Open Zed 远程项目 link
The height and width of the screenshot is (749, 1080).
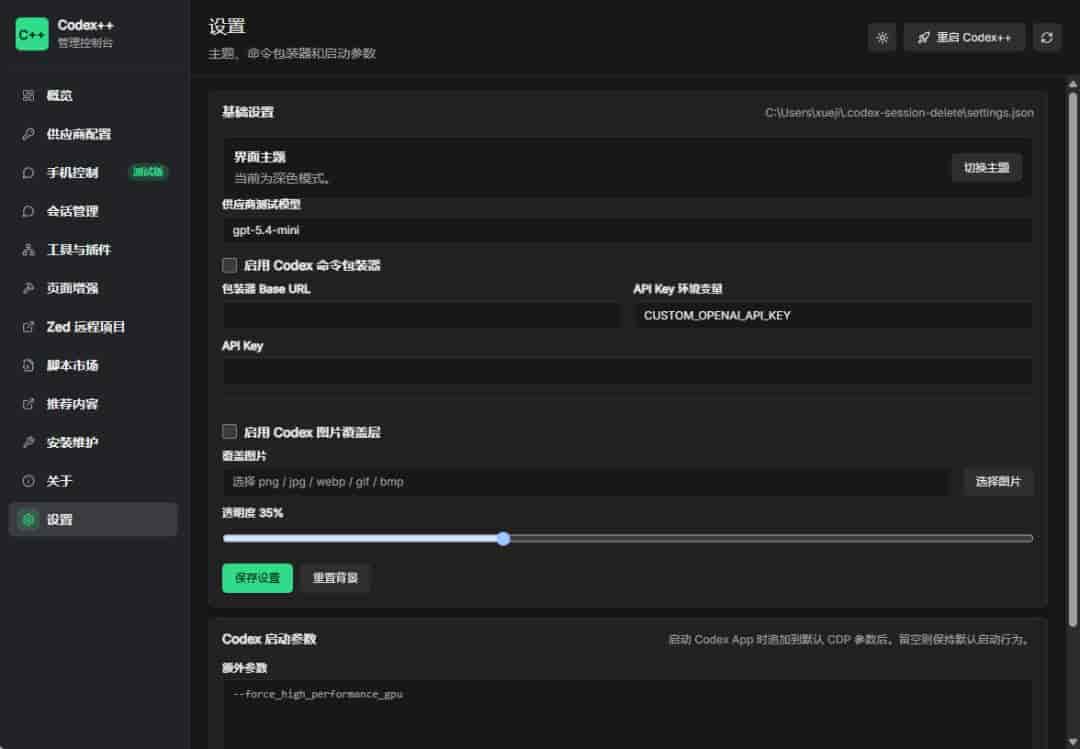click(93, 327)
